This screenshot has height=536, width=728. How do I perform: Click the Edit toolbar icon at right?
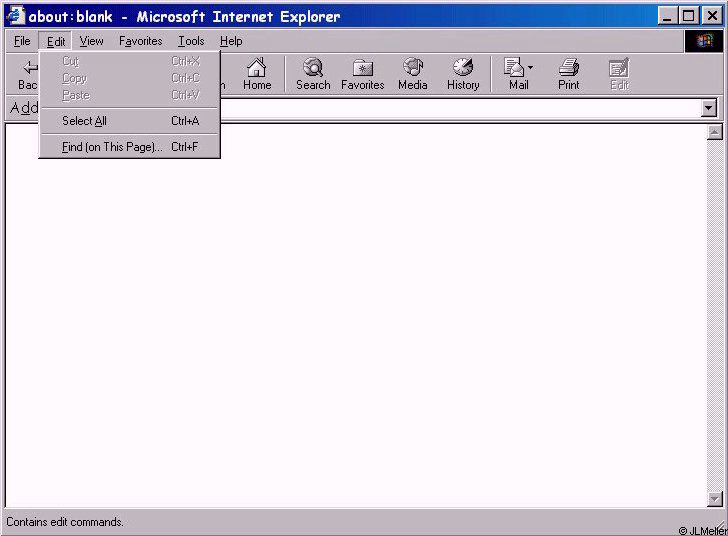(619, 68)
